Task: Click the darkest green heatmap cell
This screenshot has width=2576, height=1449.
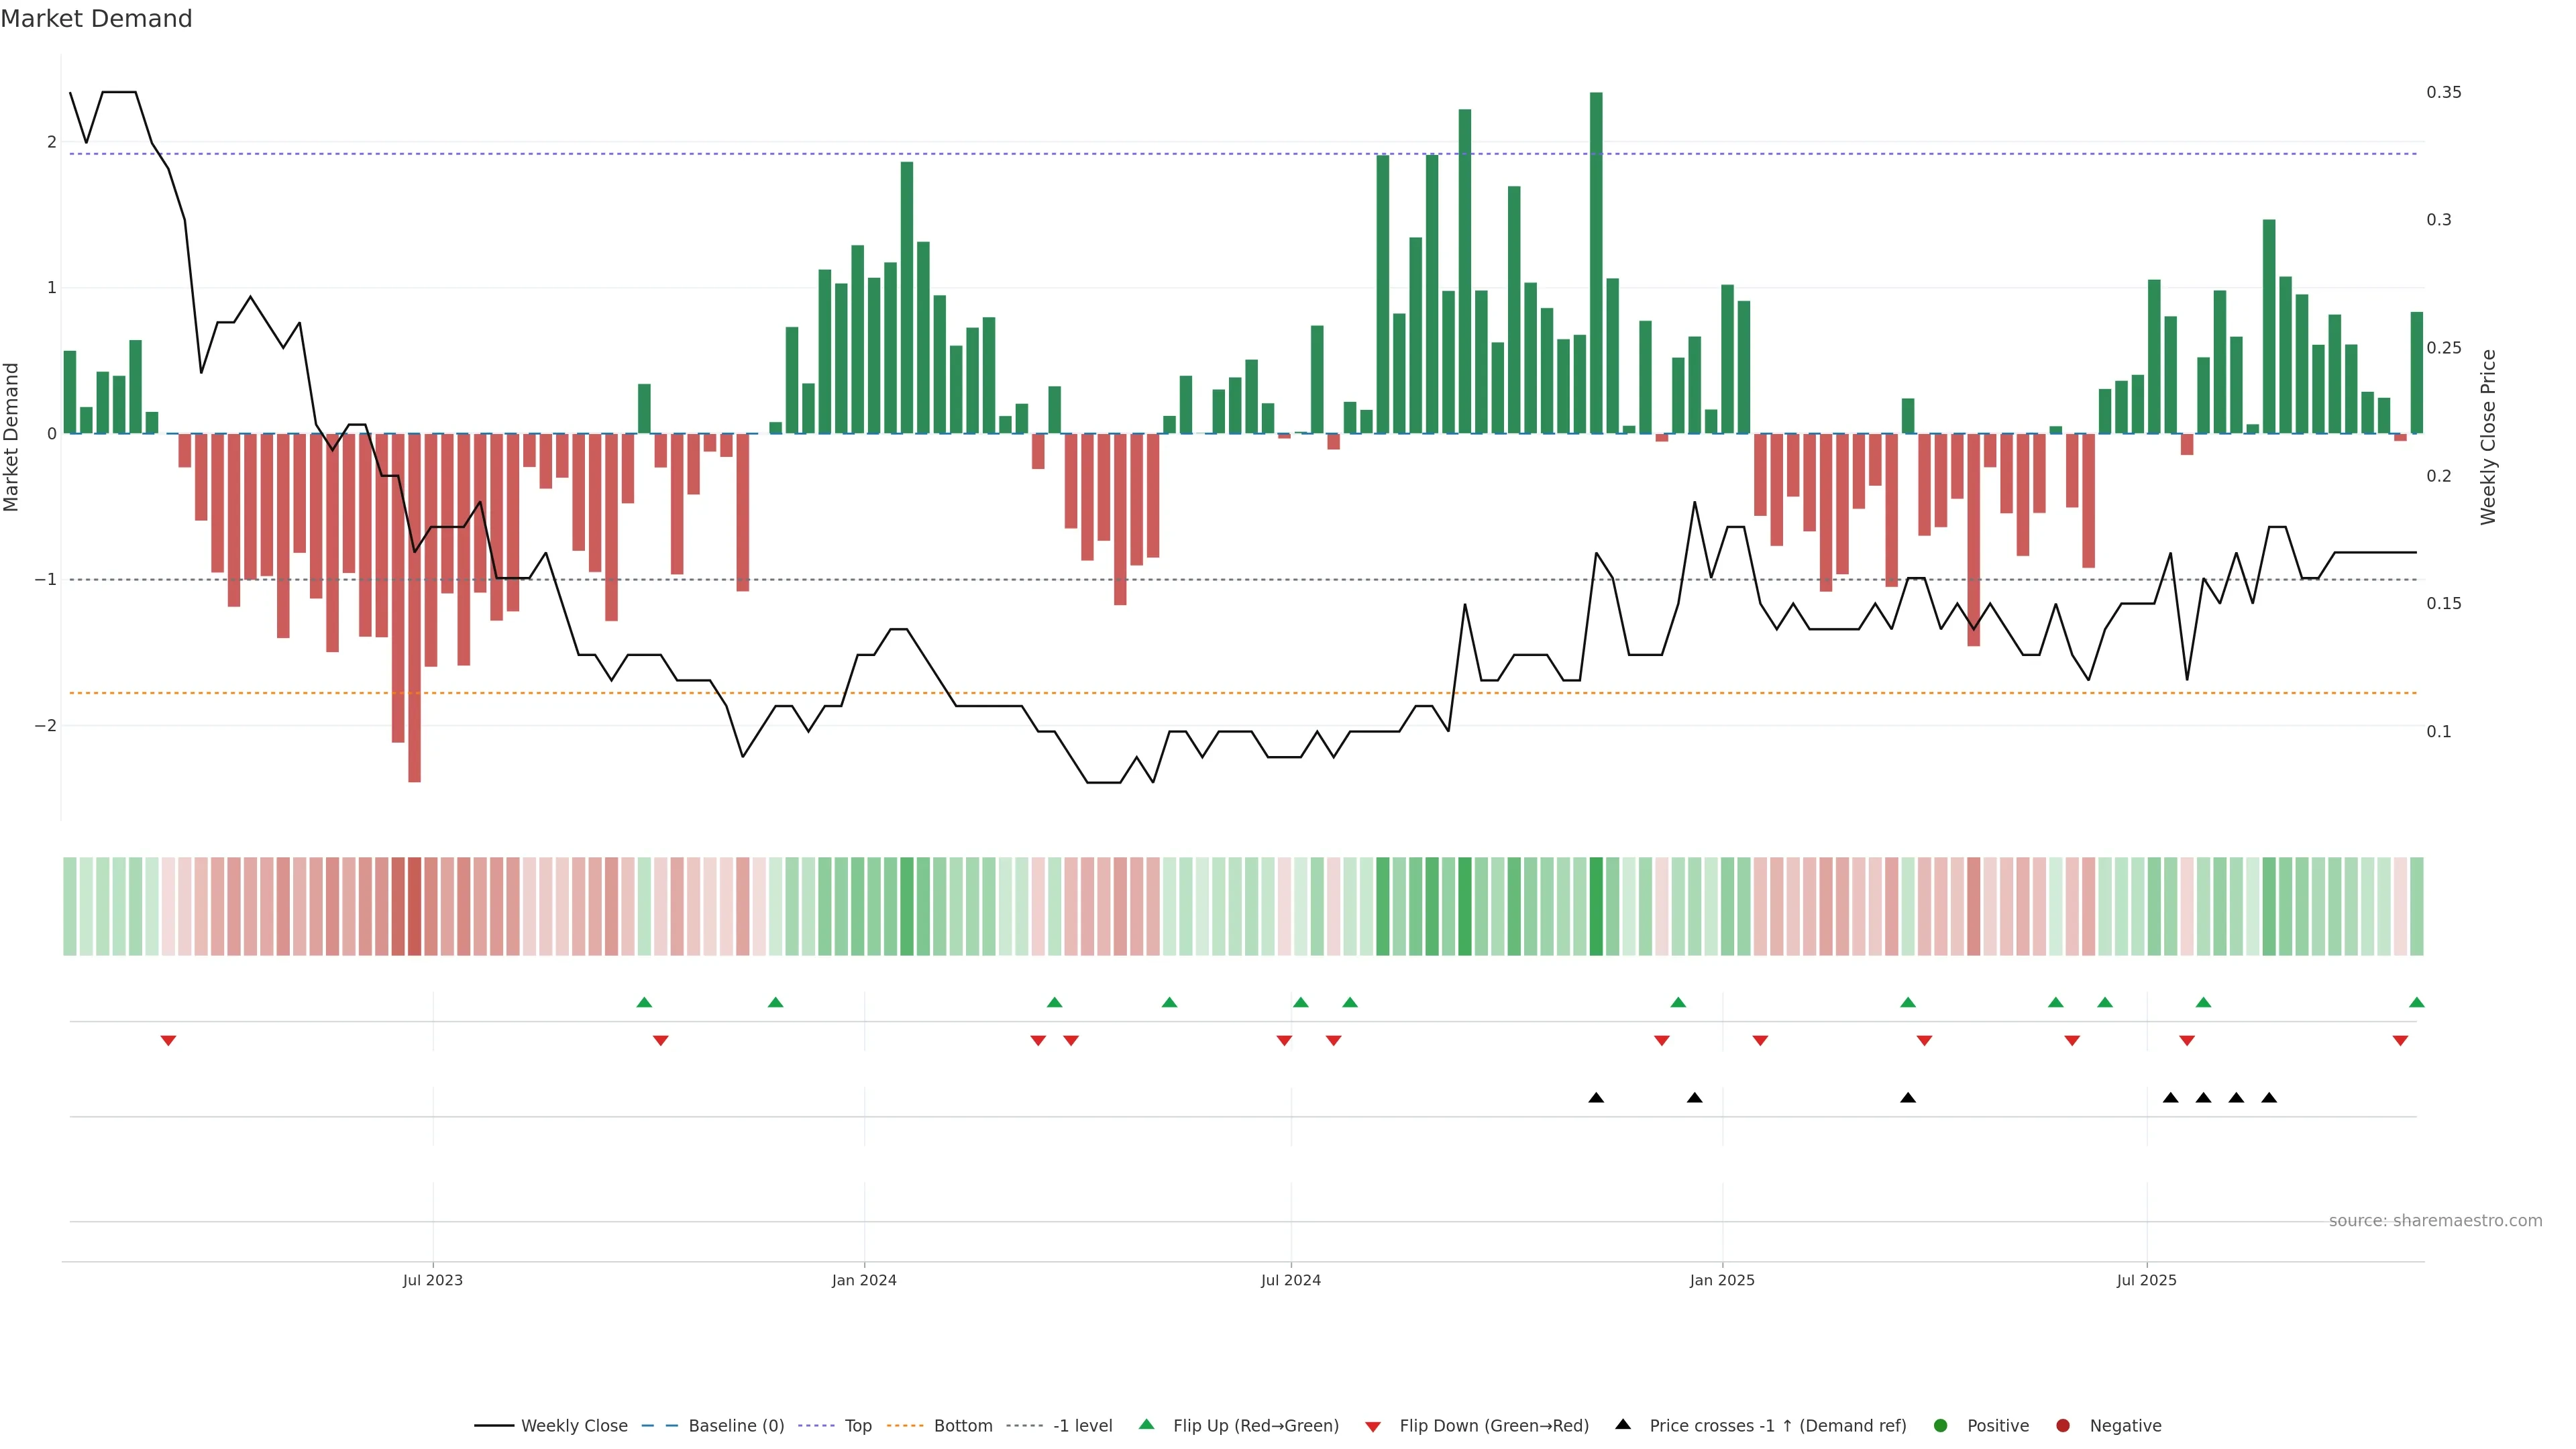Action: pos(1596,906)
